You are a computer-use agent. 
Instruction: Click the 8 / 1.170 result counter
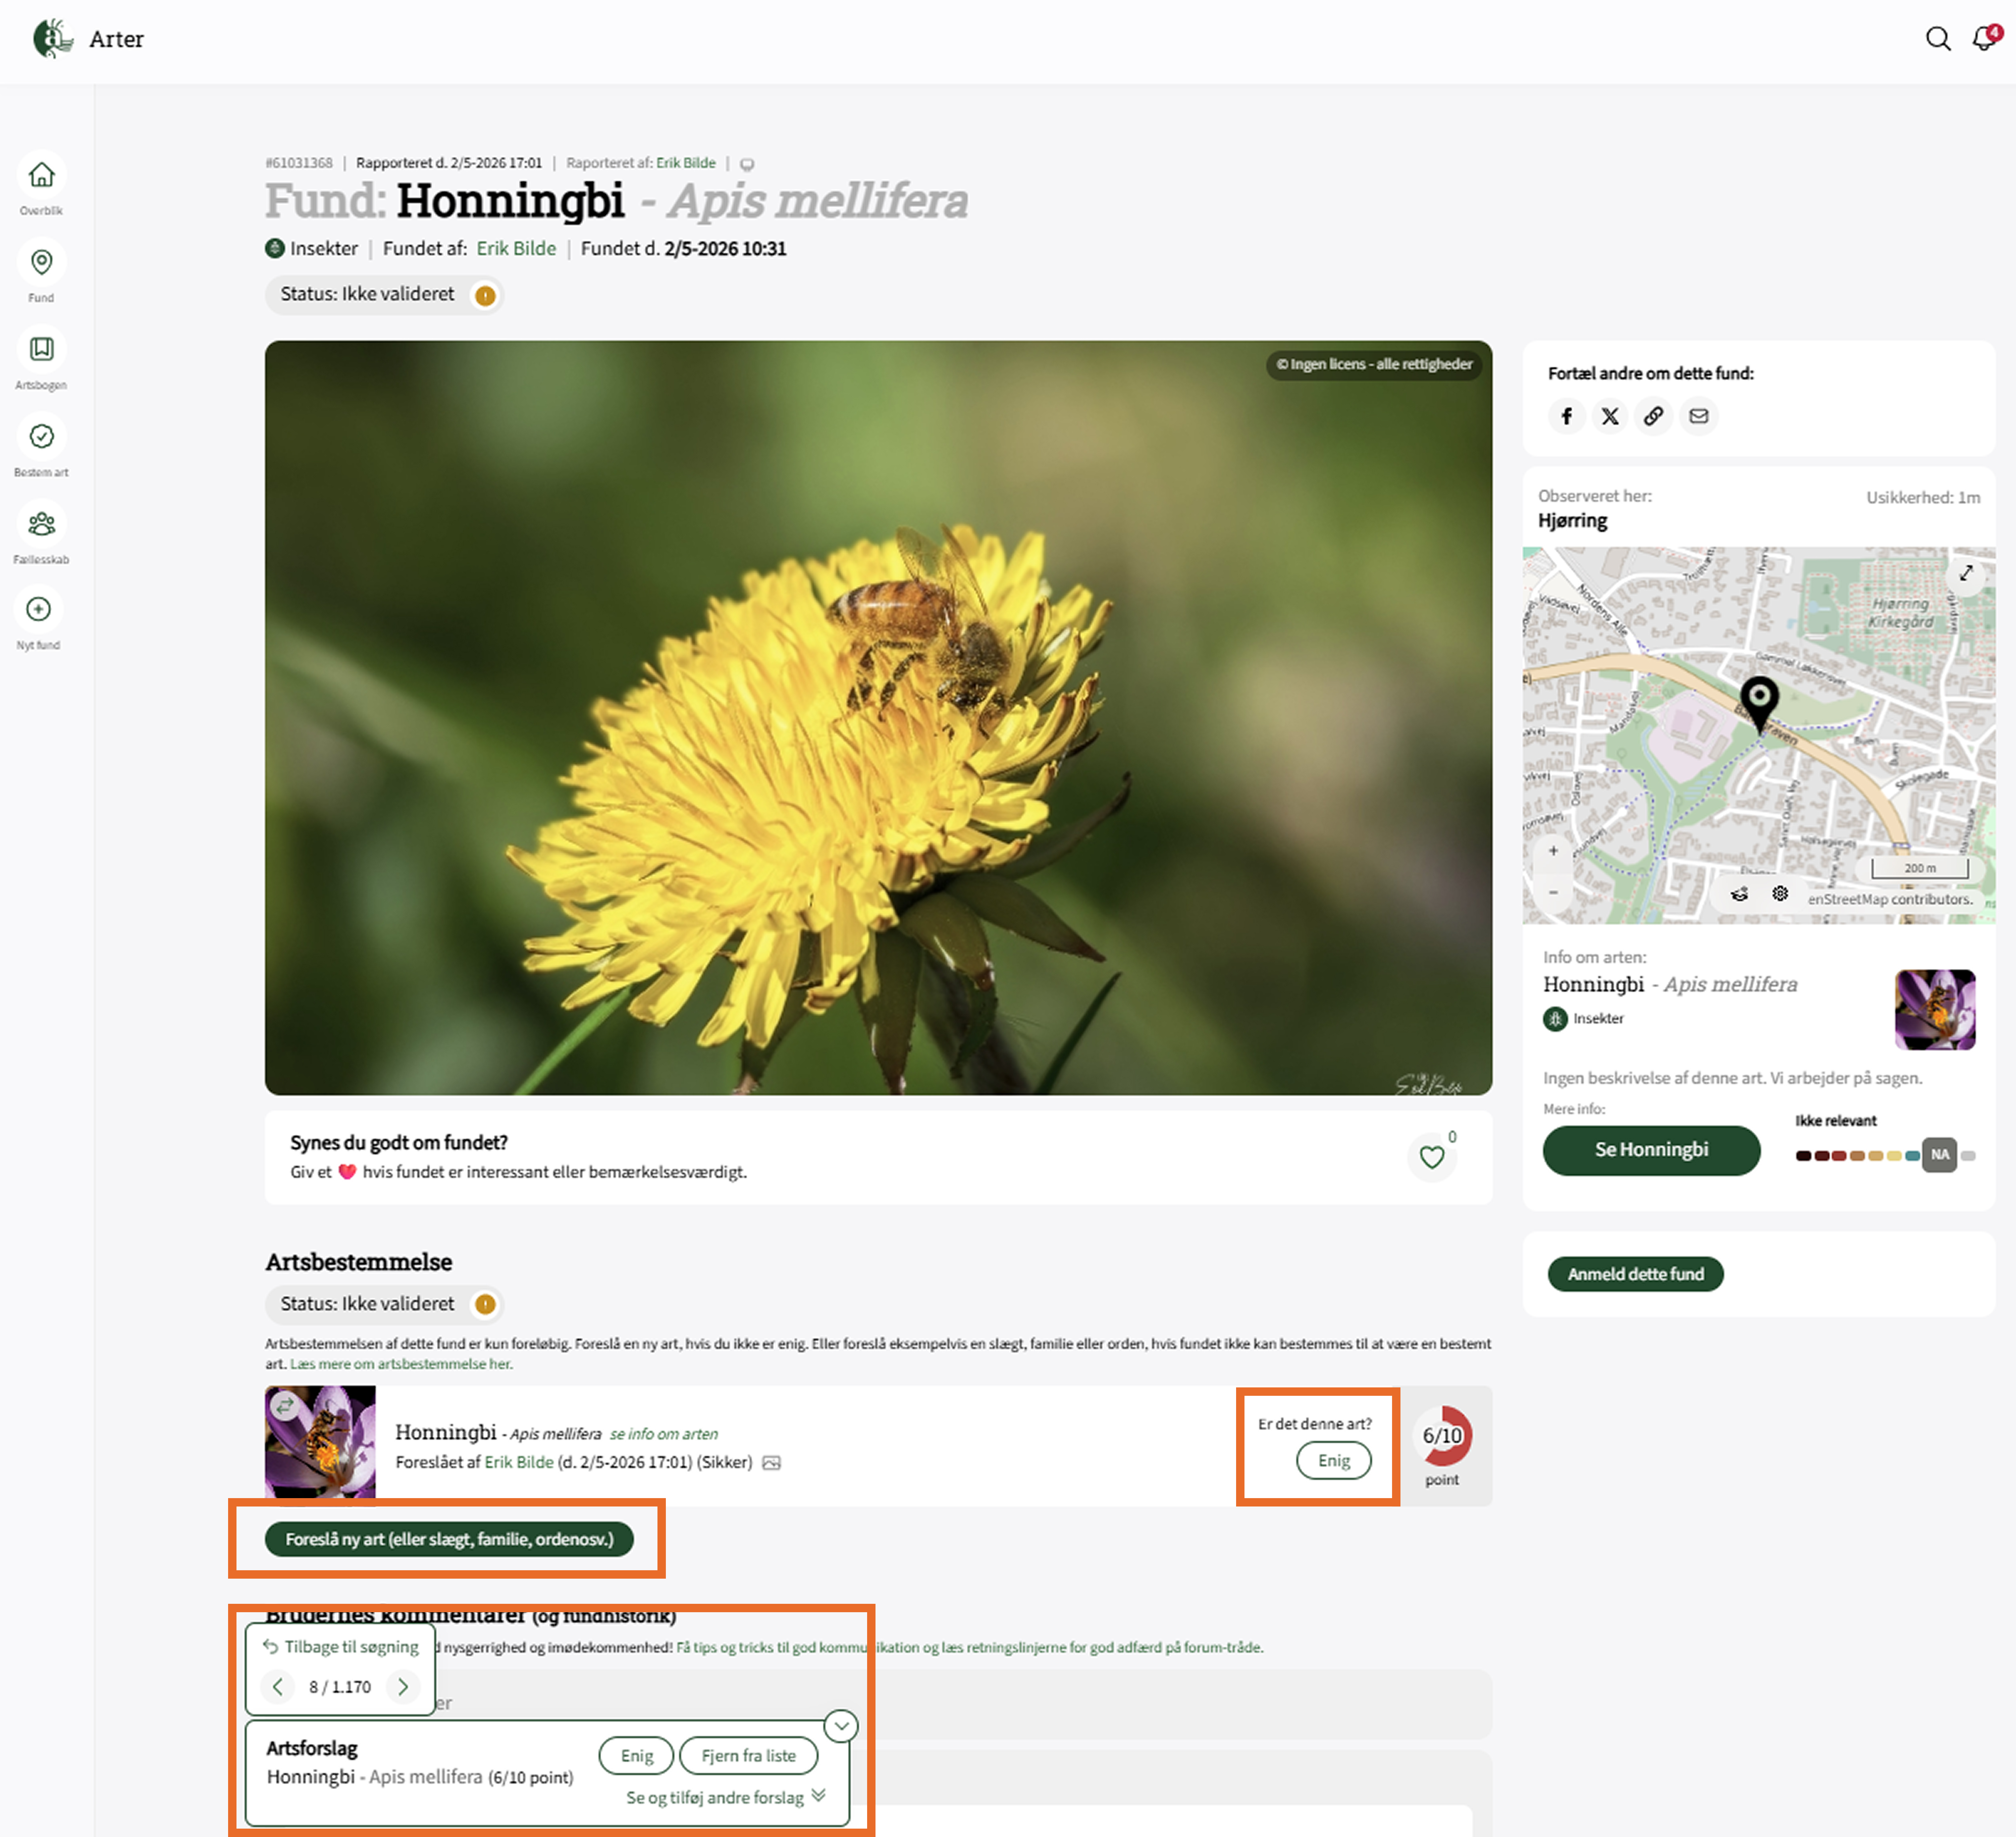(340, 1687)
